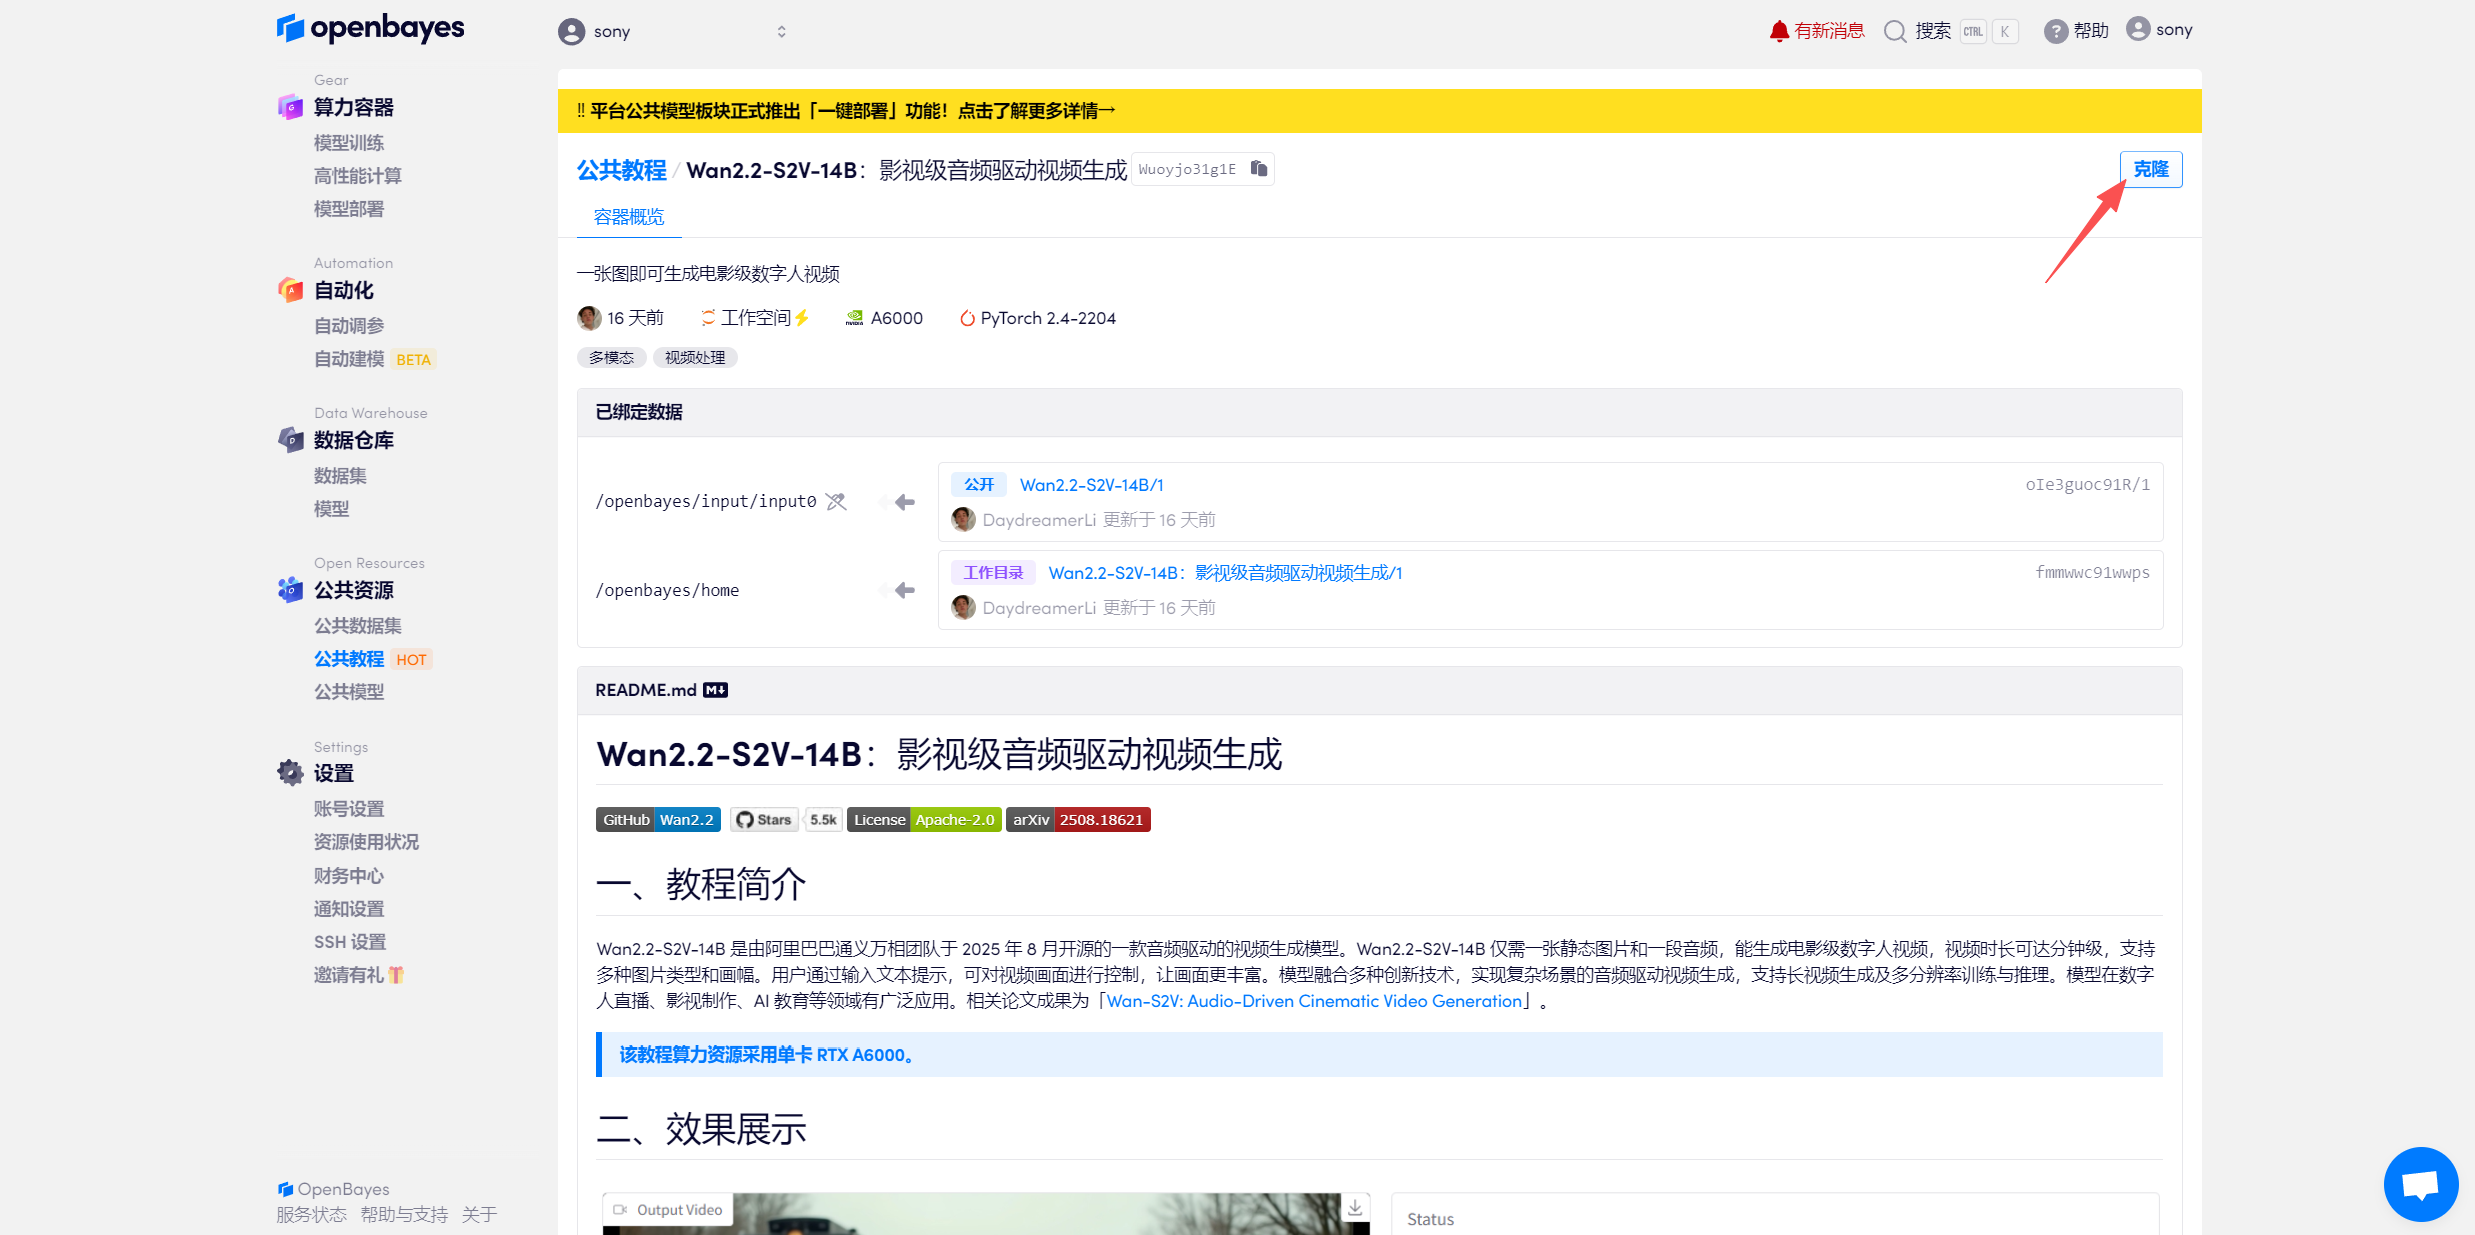Click the markdown icon beside README.md

pyautogui.click(x=715, y=690)
